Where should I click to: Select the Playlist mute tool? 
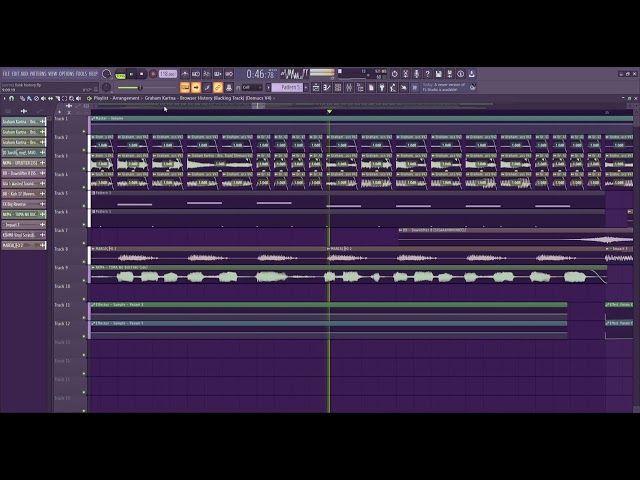[43, 98]
